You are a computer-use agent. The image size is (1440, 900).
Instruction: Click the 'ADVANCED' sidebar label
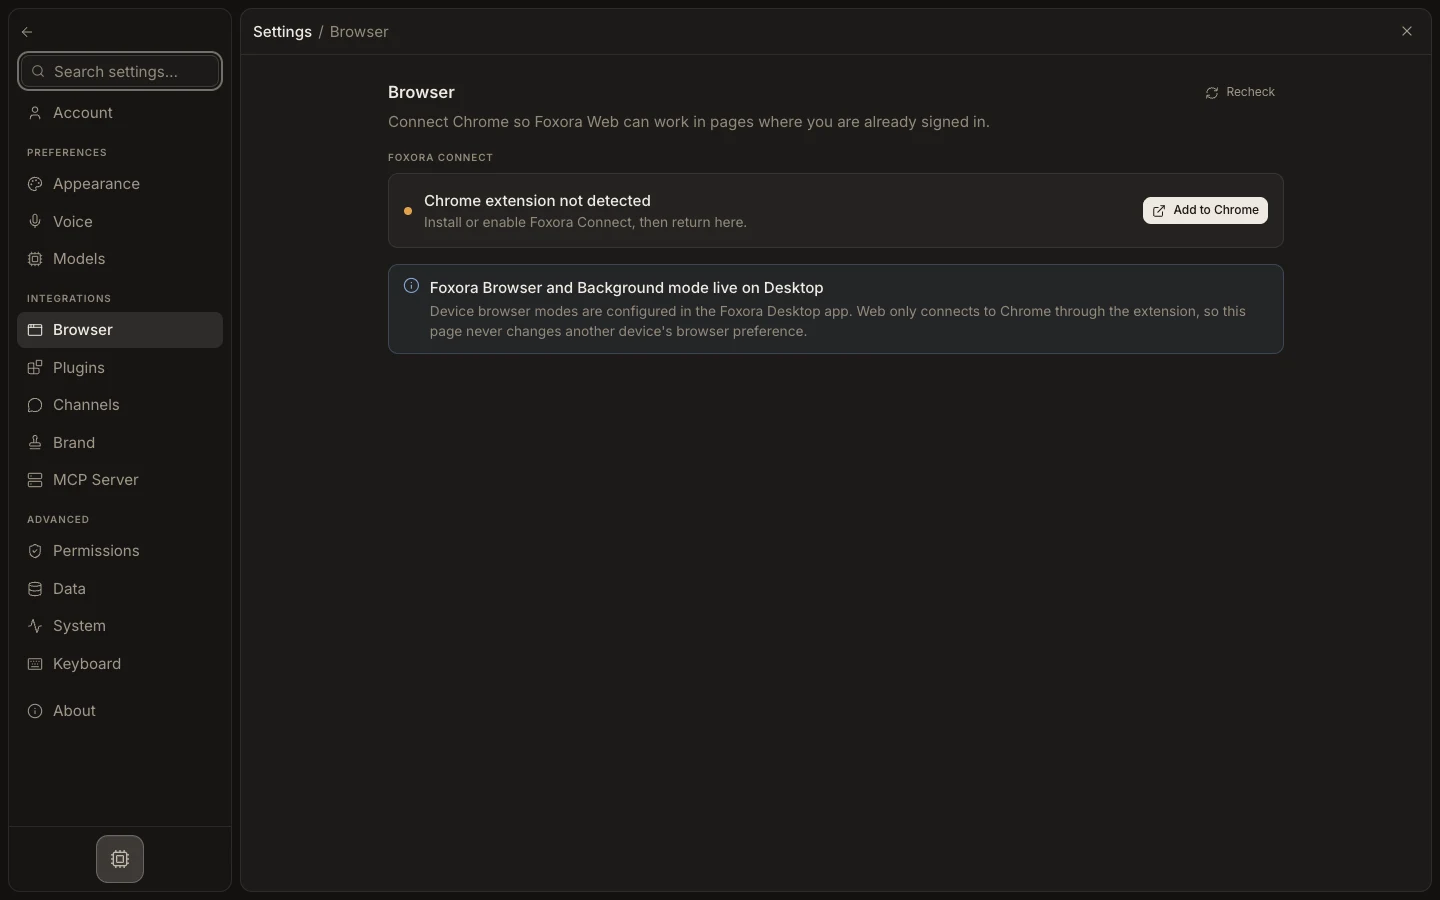click(58, 520)
